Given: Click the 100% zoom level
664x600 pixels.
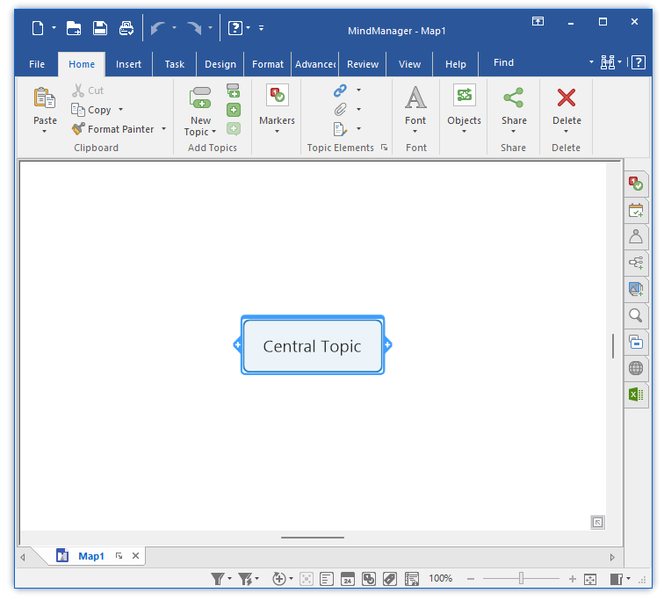Looking at the screenshot, I should pos(440,578).
